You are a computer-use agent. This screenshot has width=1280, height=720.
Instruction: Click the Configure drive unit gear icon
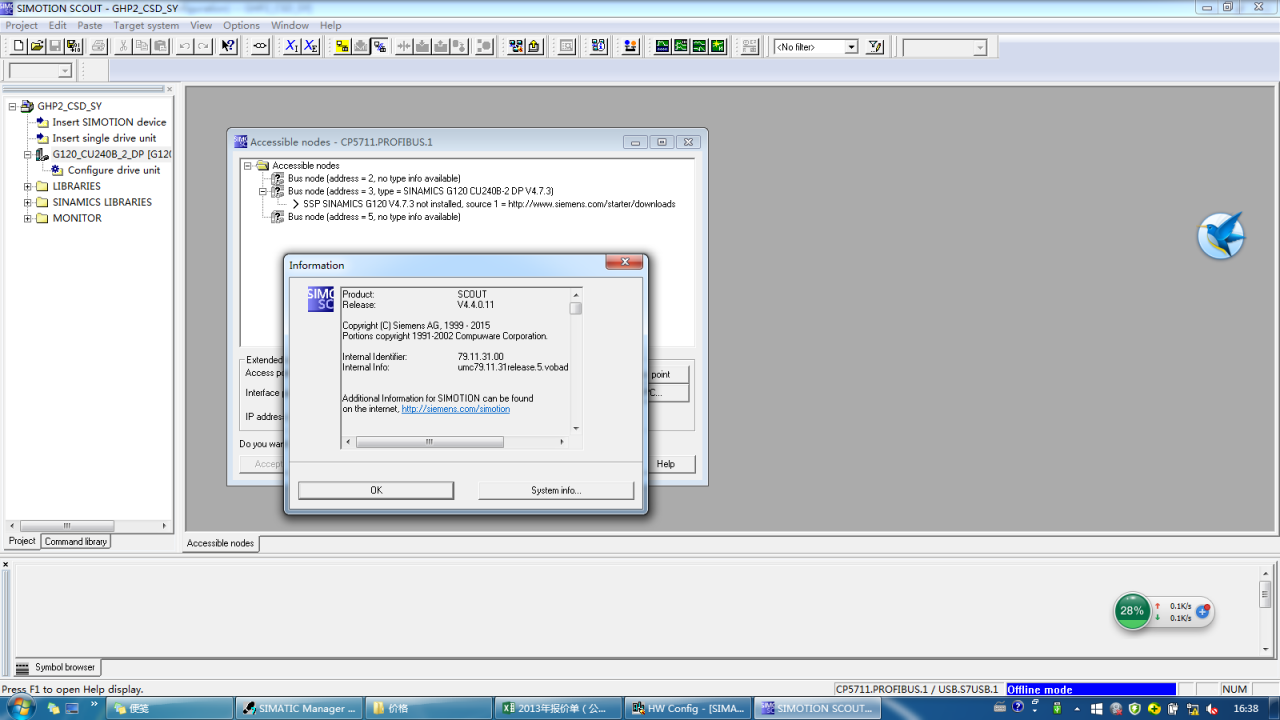[57, 170]
